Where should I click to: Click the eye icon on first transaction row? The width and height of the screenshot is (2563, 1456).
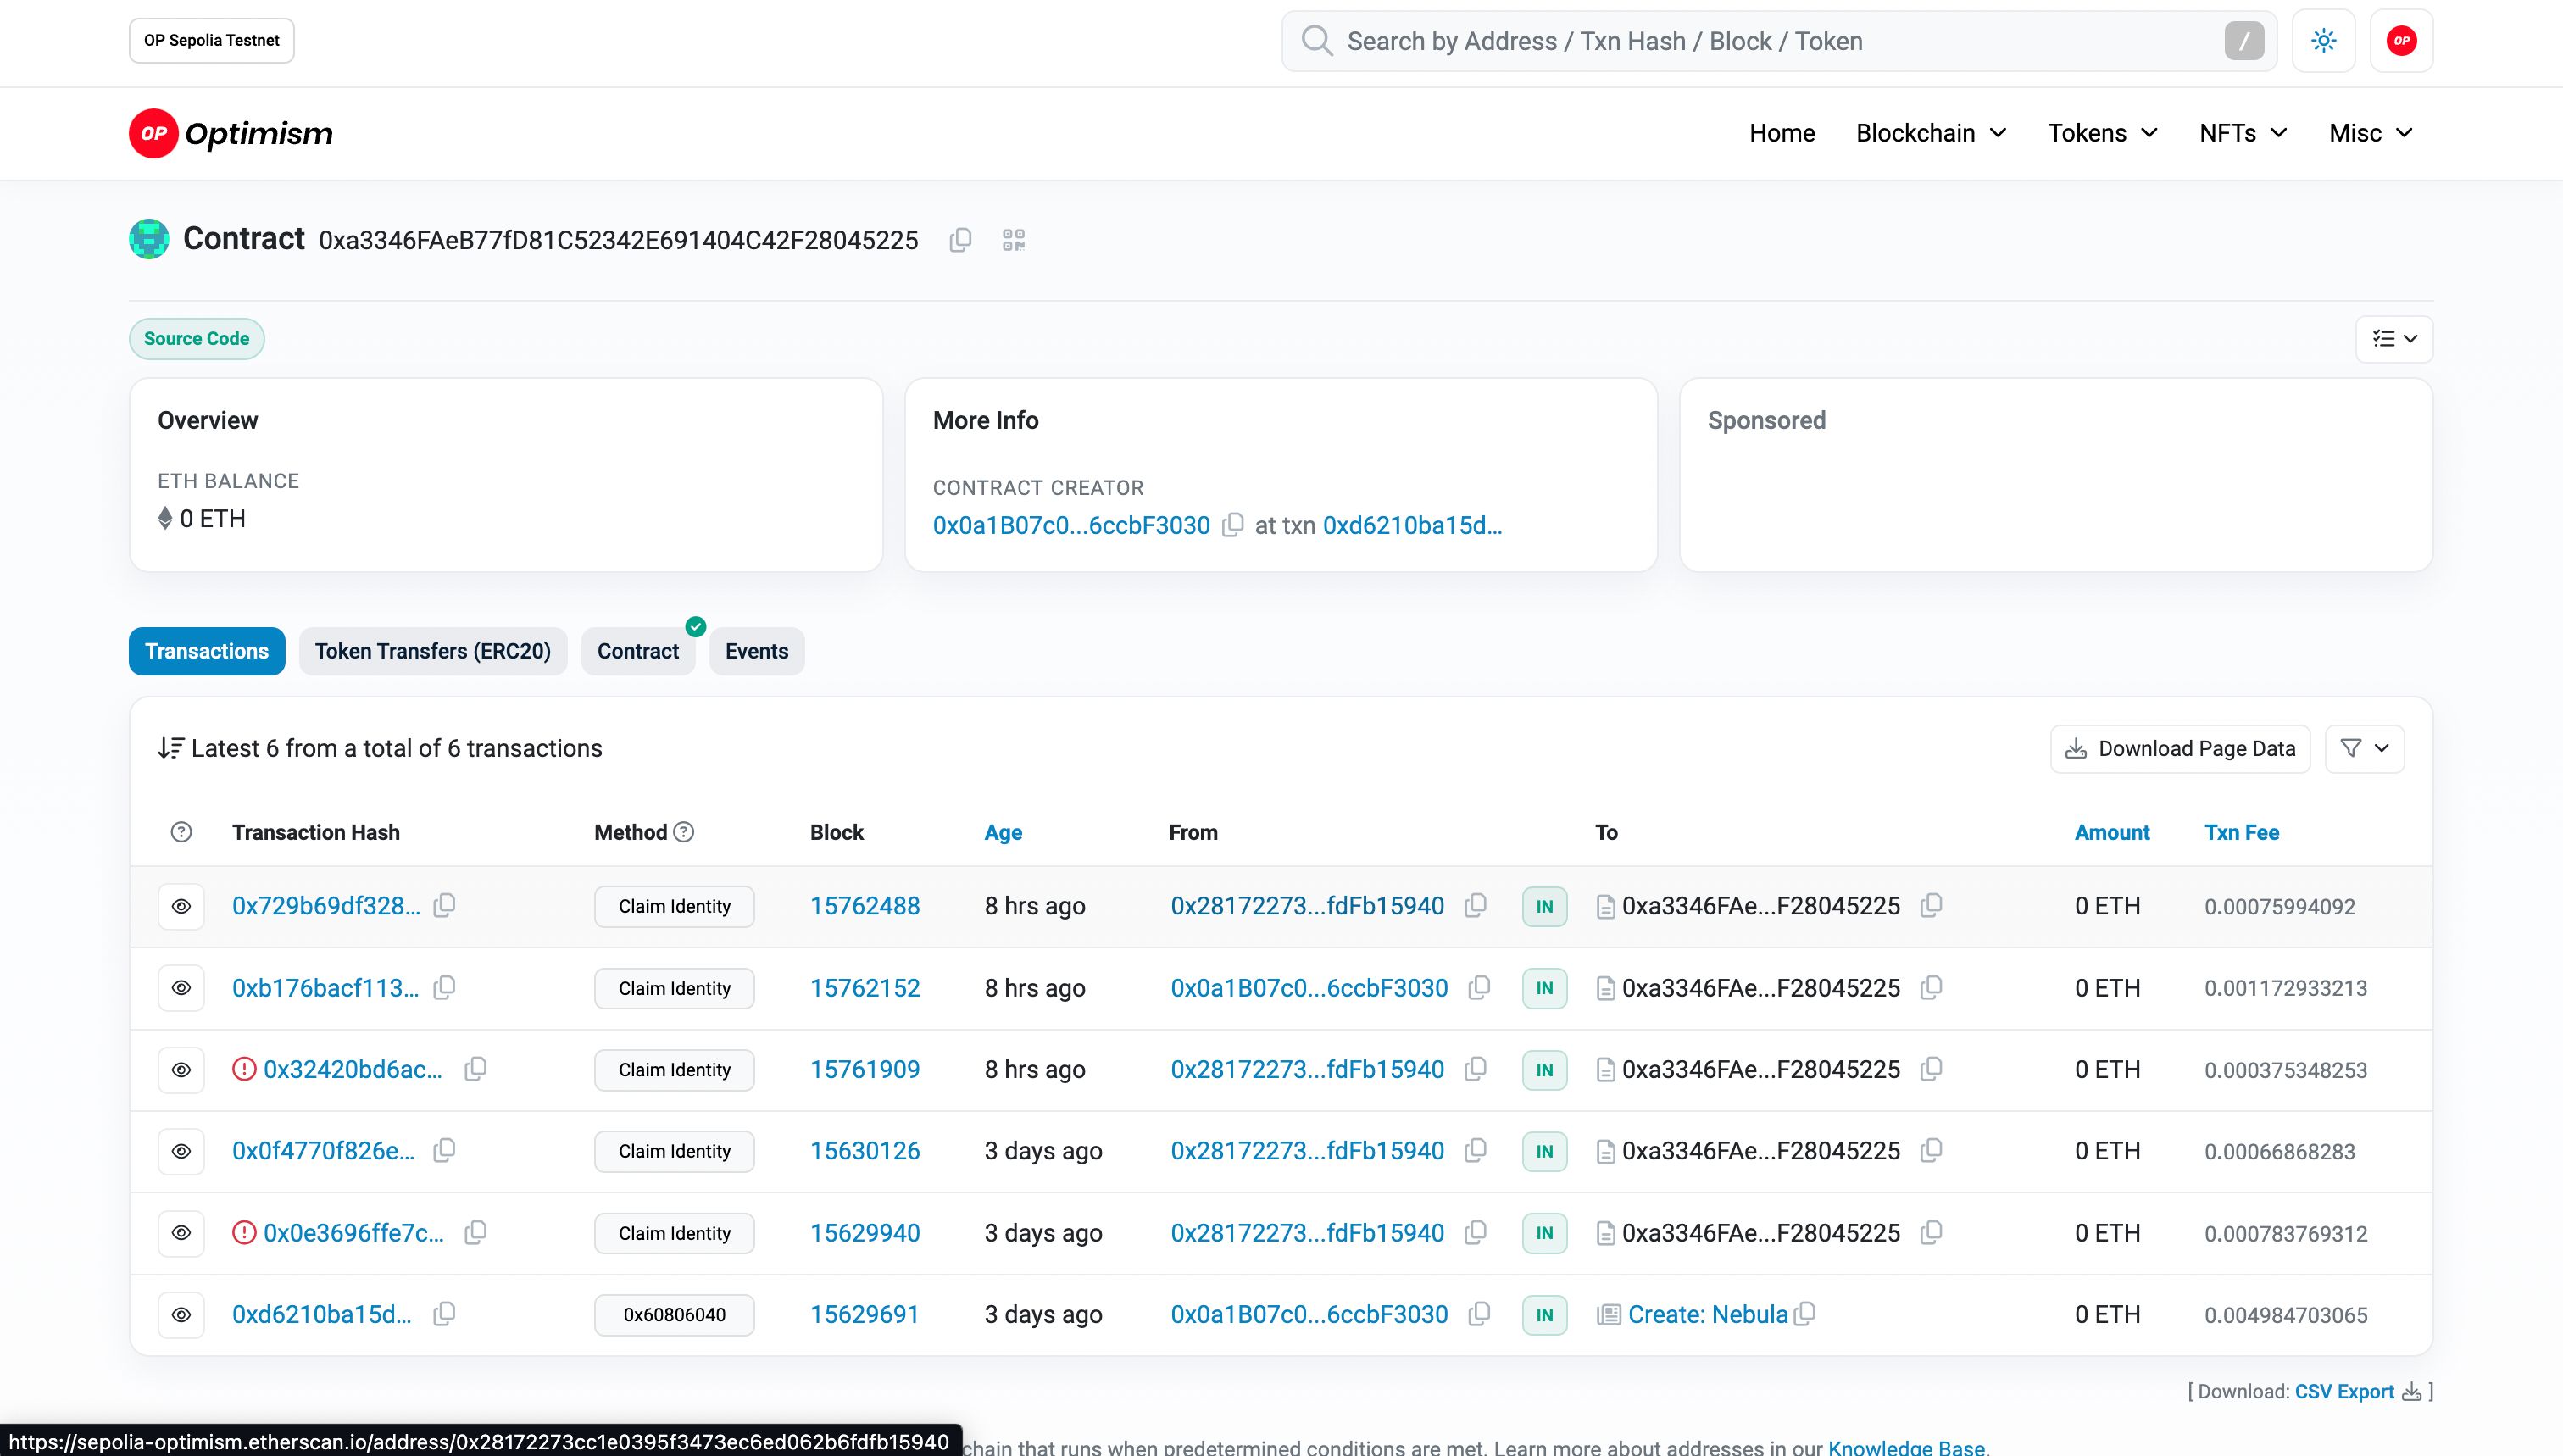pos(180,905)
